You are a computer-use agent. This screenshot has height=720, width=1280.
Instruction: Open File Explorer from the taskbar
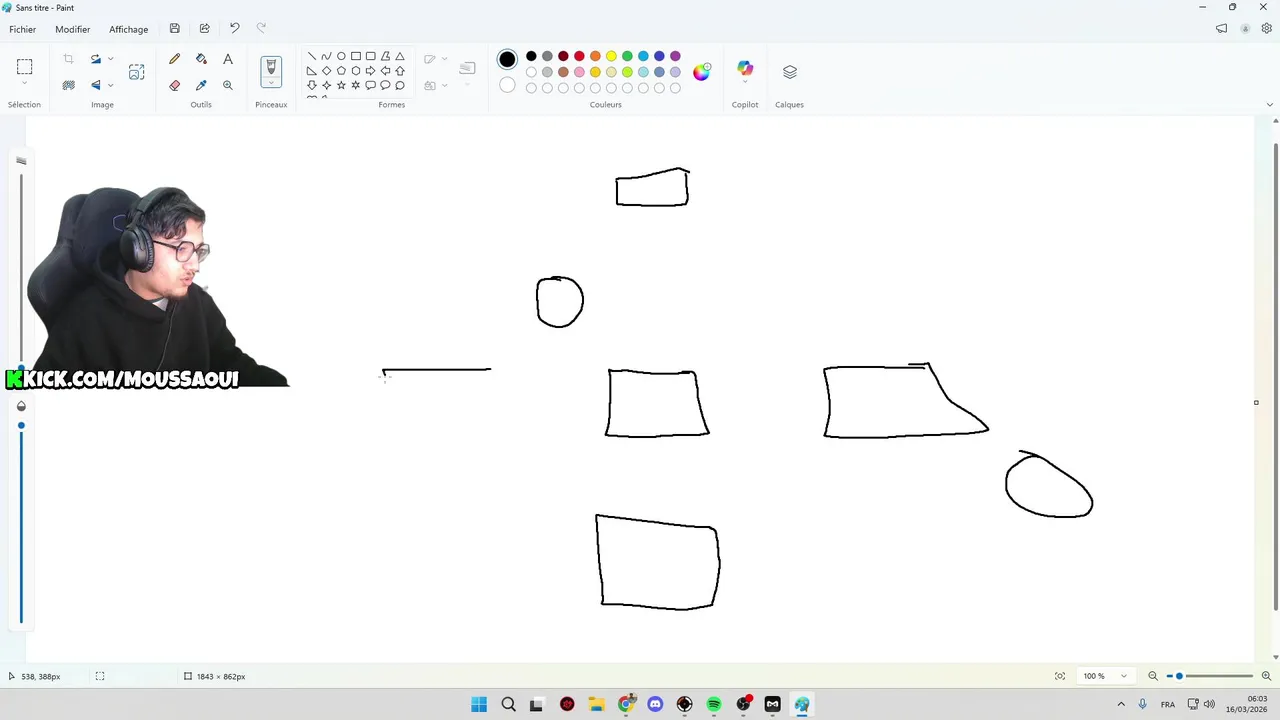tap(596, 705)
